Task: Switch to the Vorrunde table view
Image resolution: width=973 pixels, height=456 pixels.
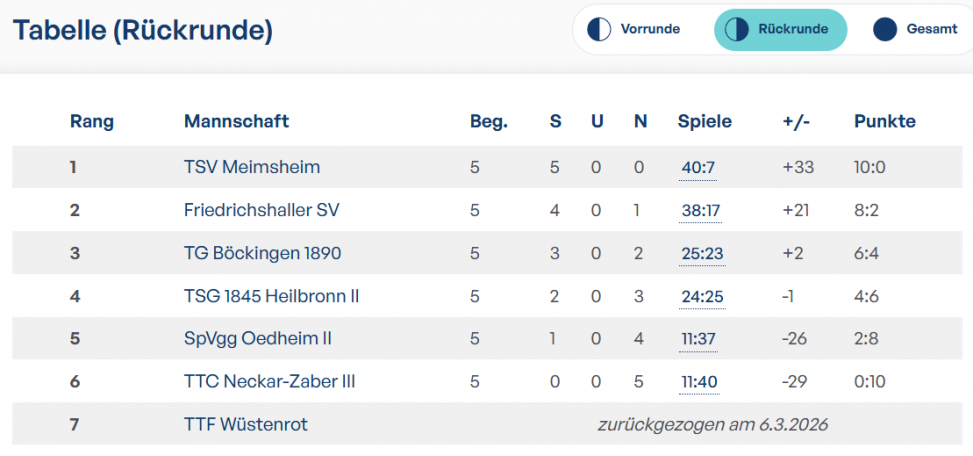Action: (x=636, y=29)
